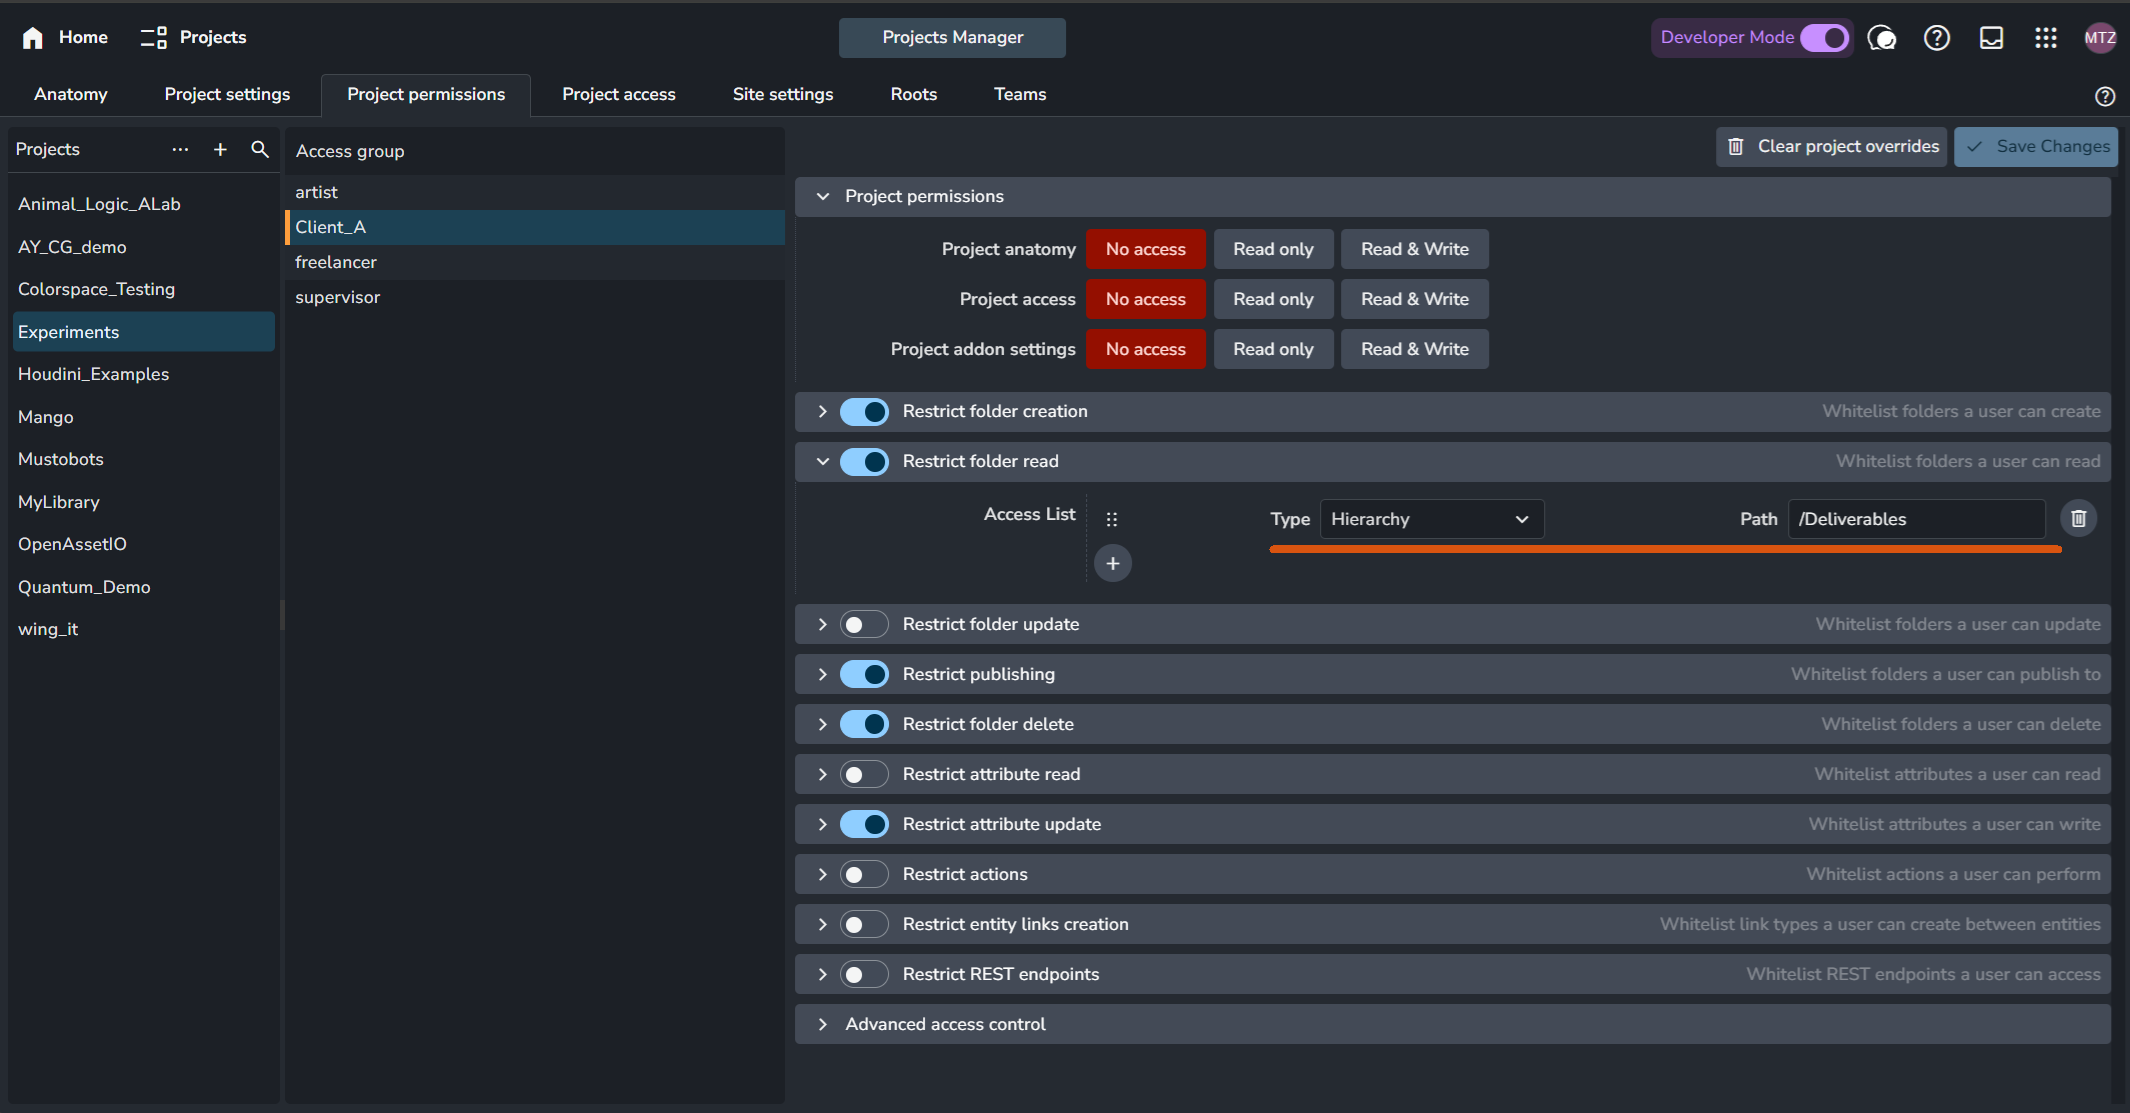Switch to the Project access tab
This screenshot has height=1113, width=2130.
619,94
